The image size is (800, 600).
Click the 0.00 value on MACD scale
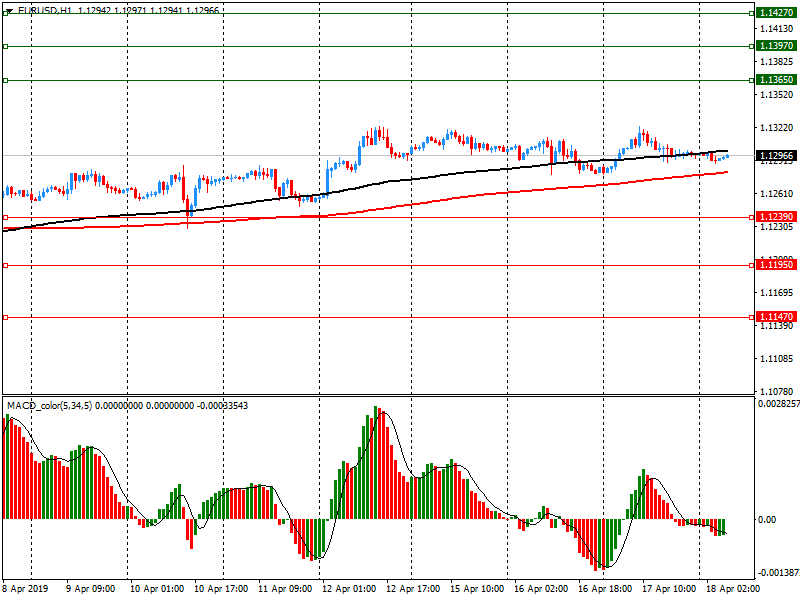pyautogui.click(x=768, y=520)
